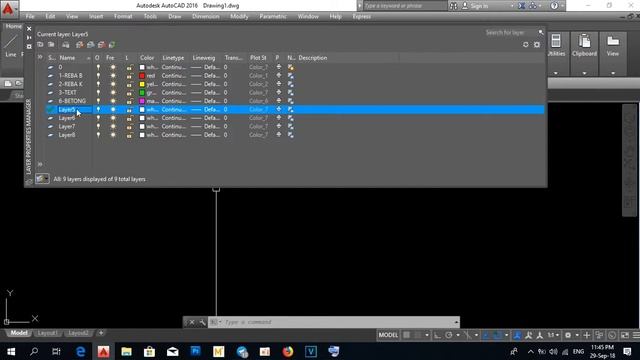
Task: Toggle the grid display in status bar
Action: [x=407, y=335]
